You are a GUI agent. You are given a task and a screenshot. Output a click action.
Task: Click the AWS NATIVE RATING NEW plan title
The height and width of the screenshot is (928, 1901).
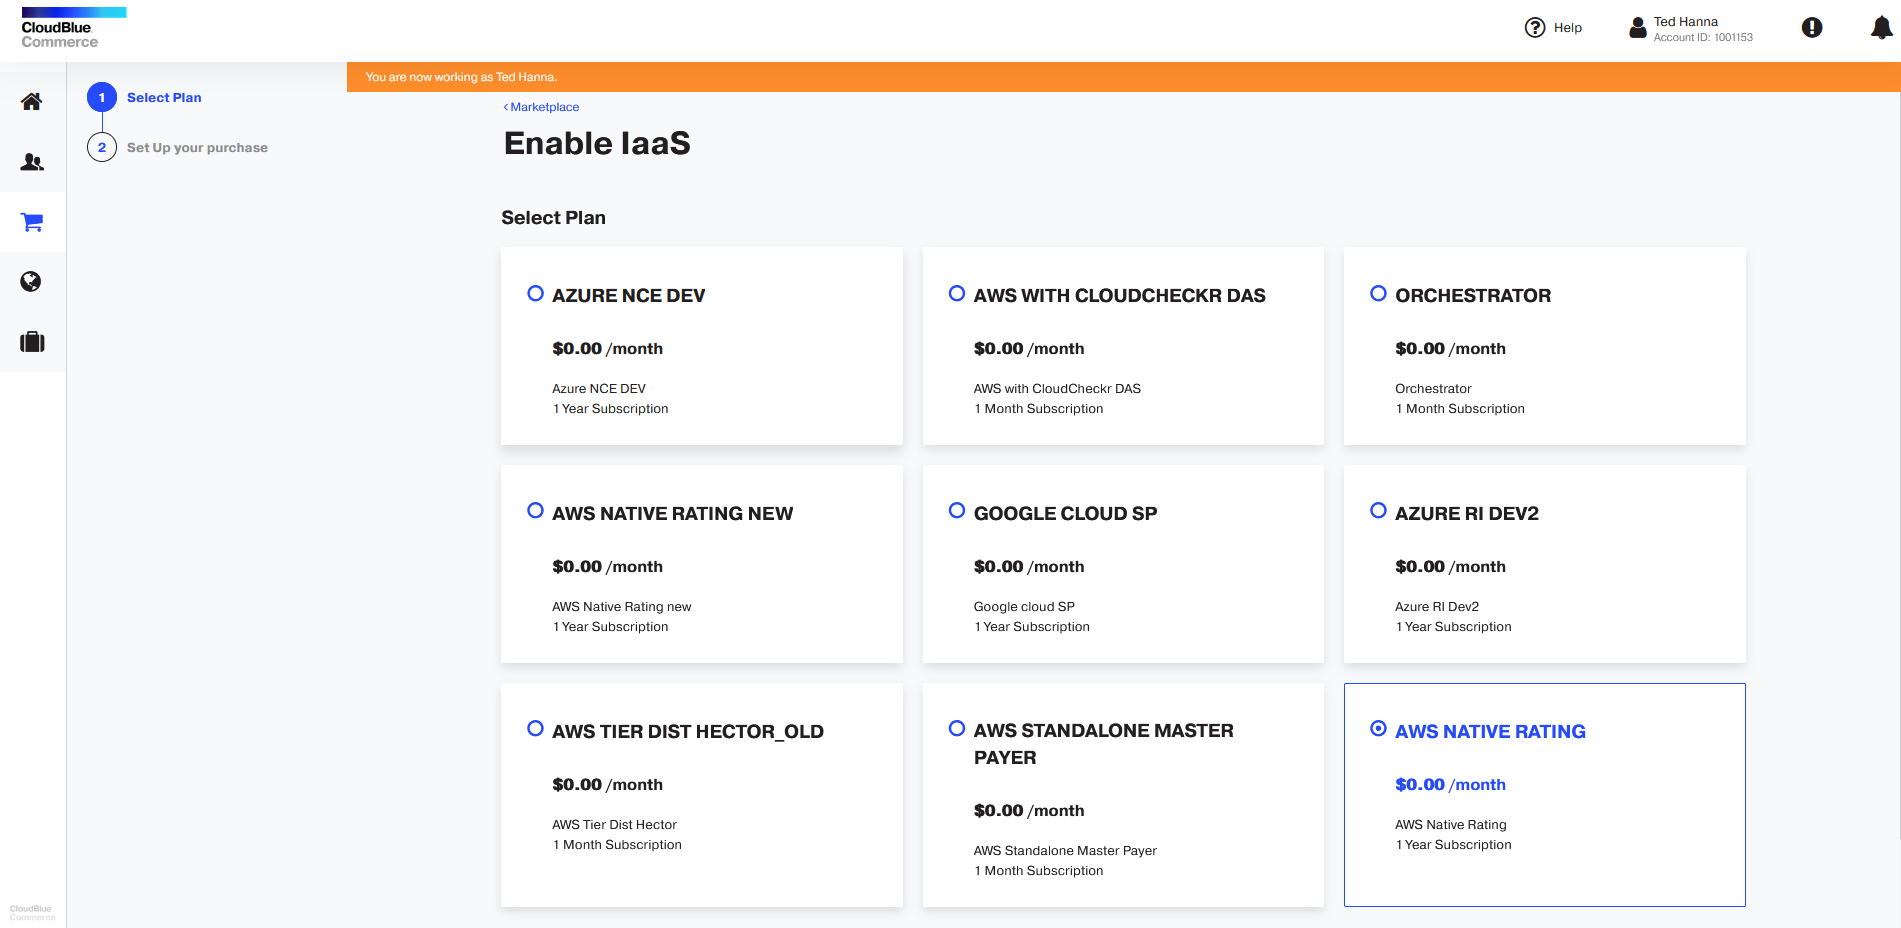672,514
